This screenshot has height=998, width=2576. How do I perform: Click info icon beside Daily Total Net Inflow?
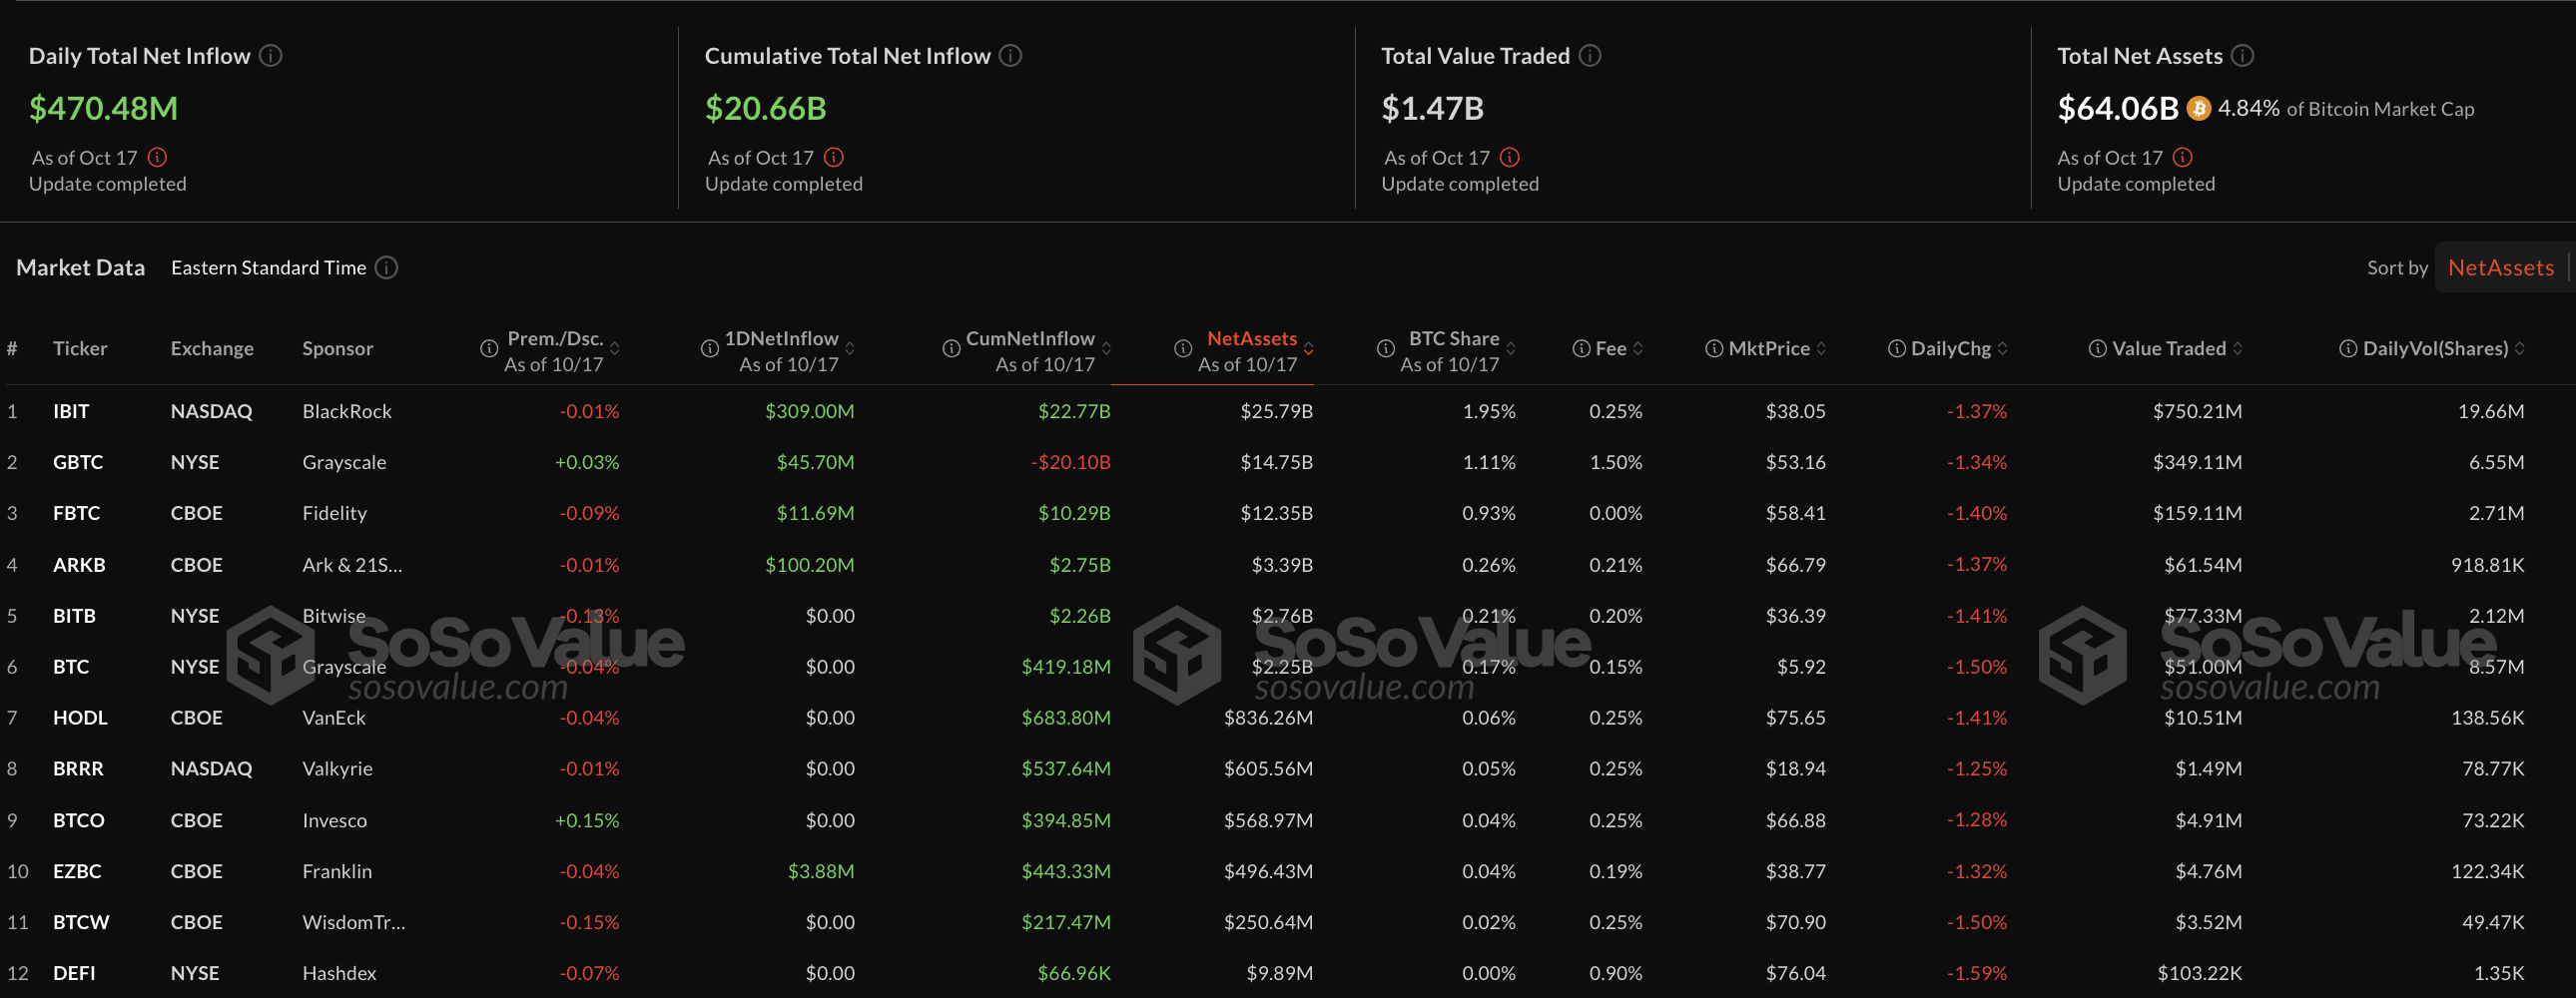click(271, 56)
